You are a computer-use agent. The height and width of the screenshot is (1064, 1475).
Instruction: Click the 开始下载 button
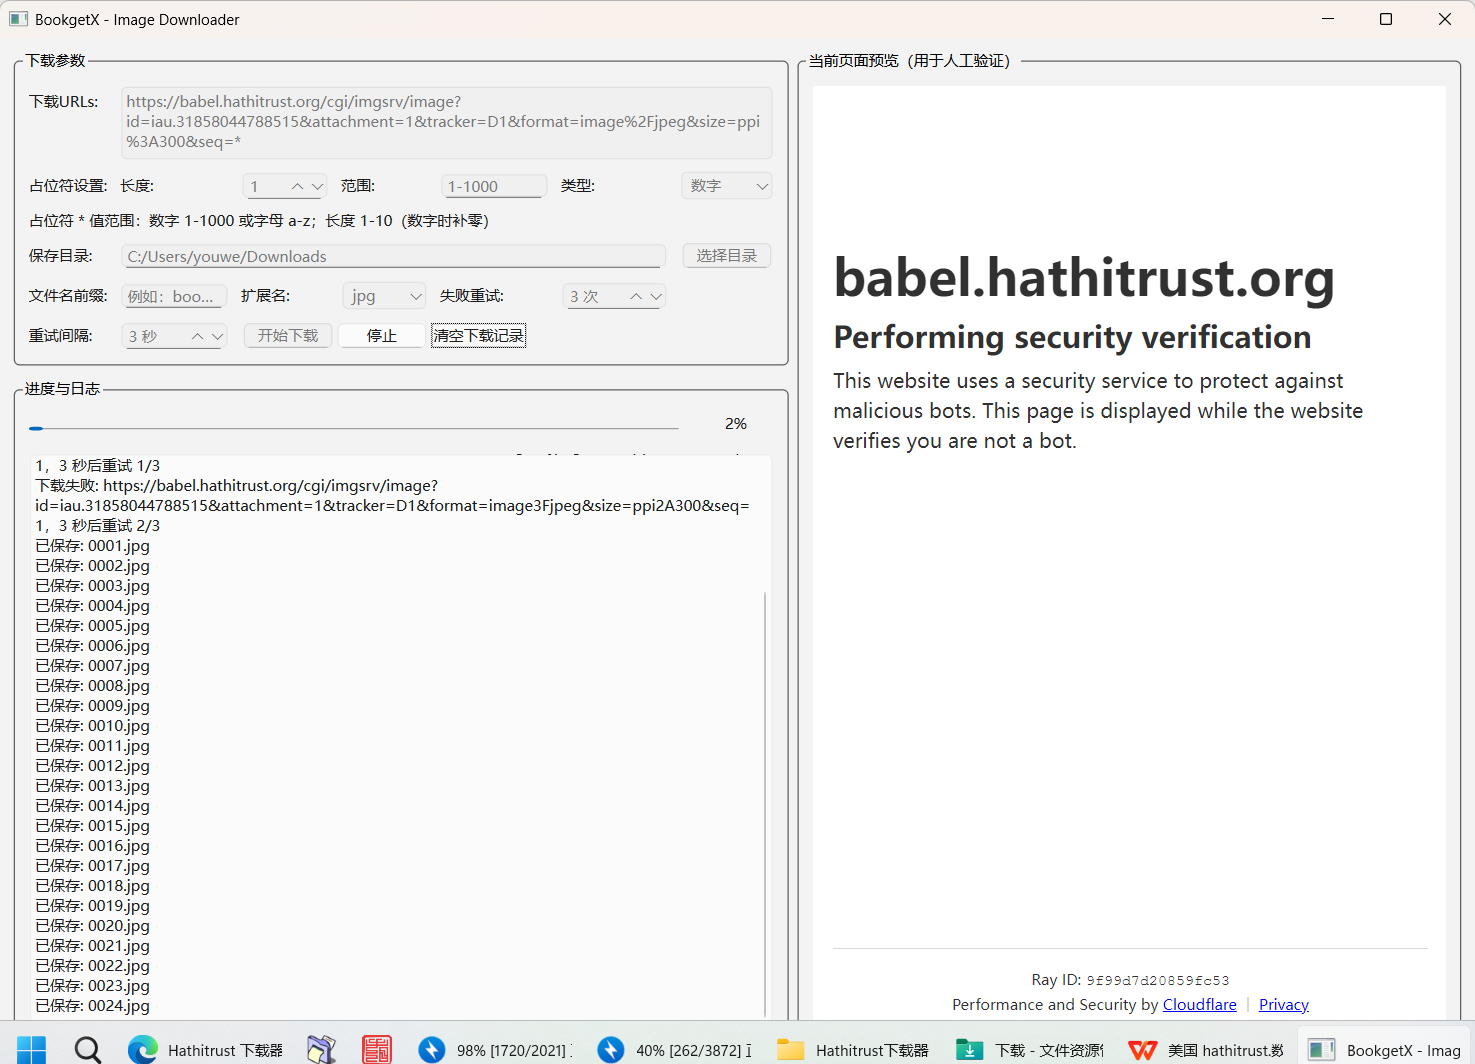(x=288, y=336)
